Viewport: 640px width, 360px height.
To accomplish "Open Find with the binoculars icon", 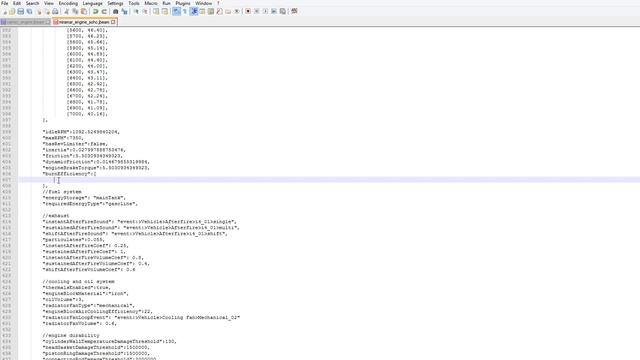I will pos(116,11).
